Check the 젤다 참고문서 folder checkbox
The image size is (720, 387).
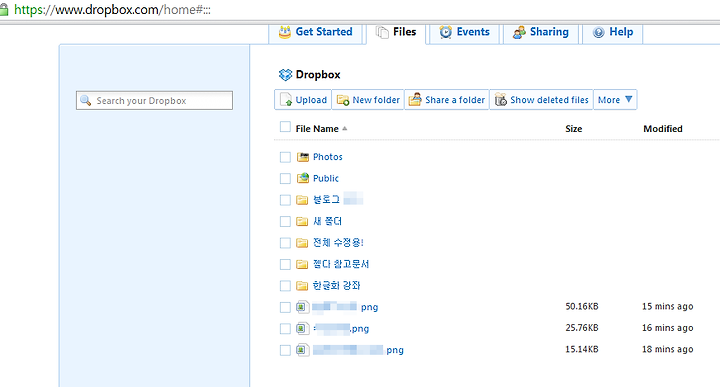click(x=285, y=264)
